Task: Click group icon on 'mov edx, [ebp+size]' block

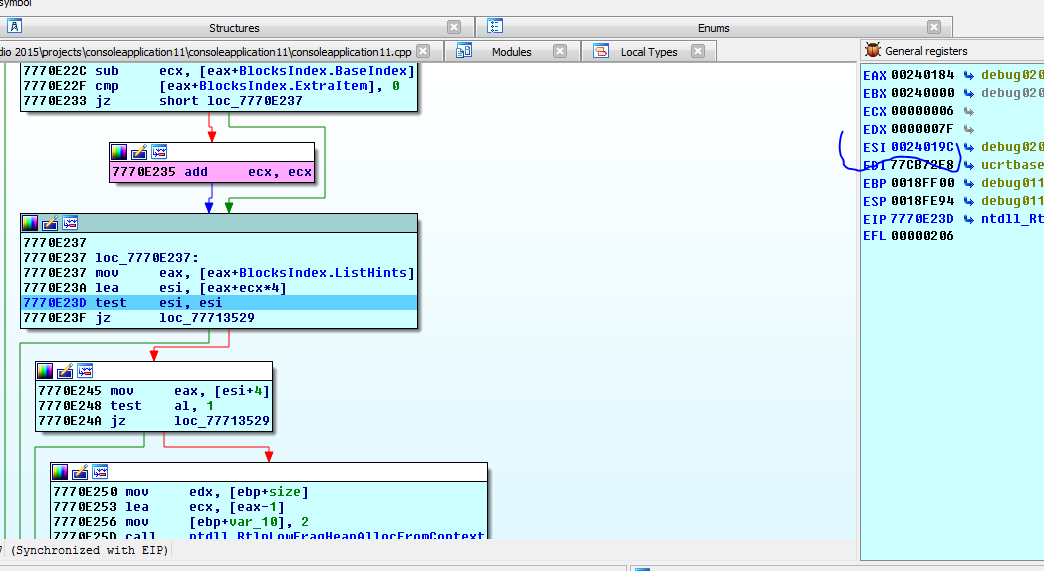Action: 101,472
